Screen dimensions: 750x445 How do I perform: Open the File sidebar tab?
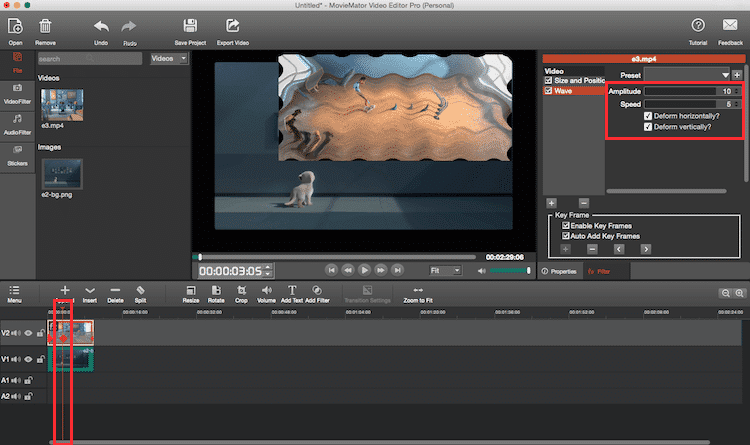(17, 63)
